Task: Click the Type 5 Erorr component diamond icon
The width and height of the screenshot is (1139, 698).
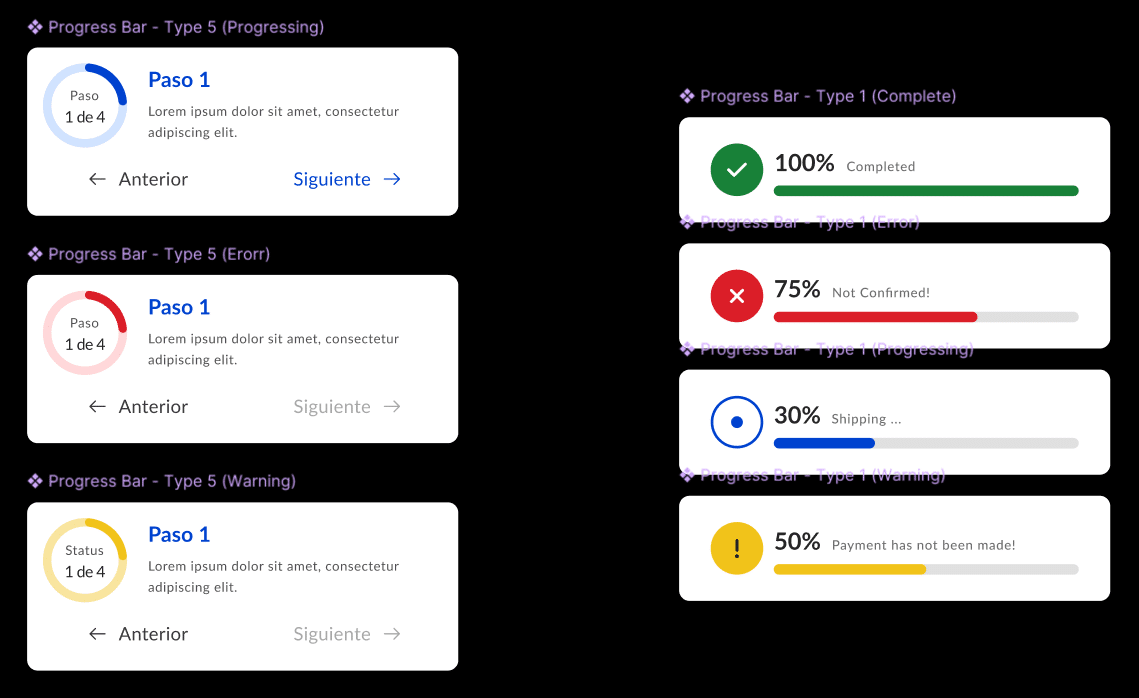Action: click(35, 254)
